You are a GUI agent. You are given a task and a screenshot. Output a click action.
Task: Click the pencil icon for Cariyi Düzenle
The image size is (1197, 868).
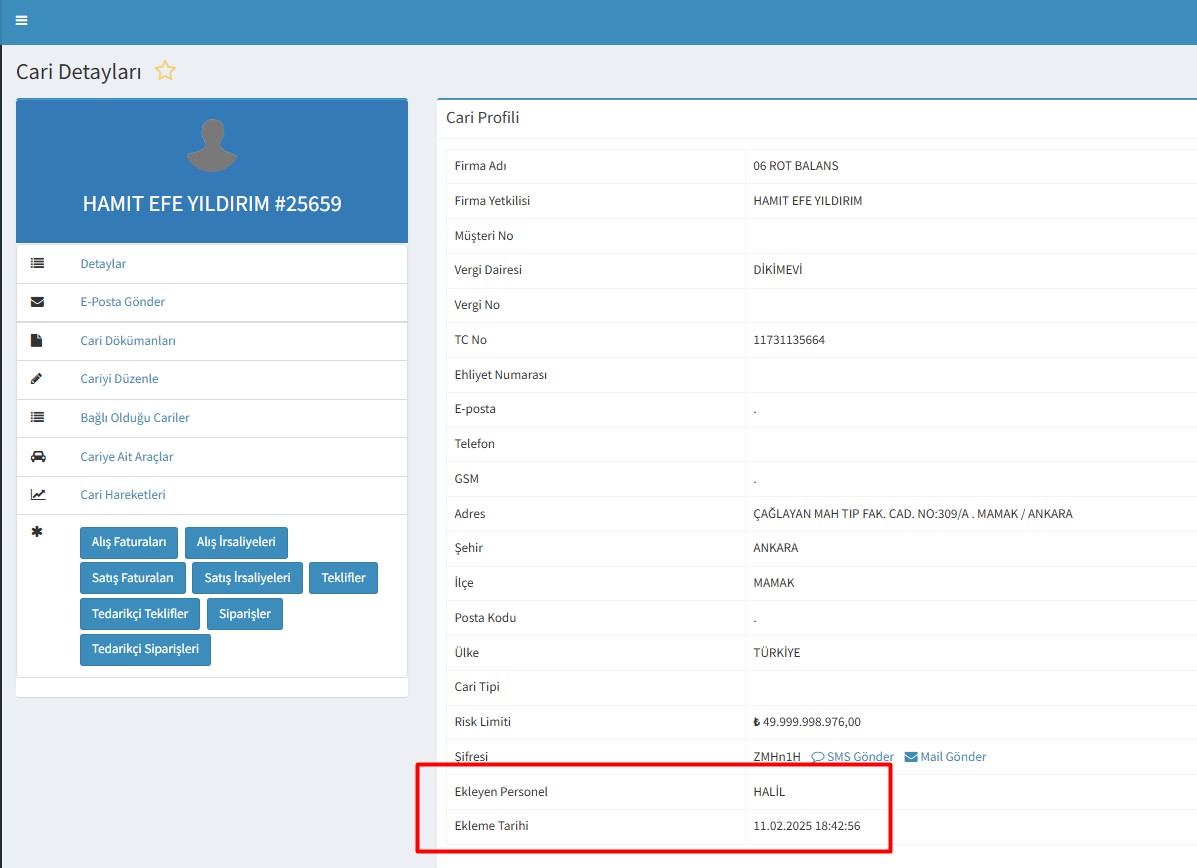[x=38, y=379]
